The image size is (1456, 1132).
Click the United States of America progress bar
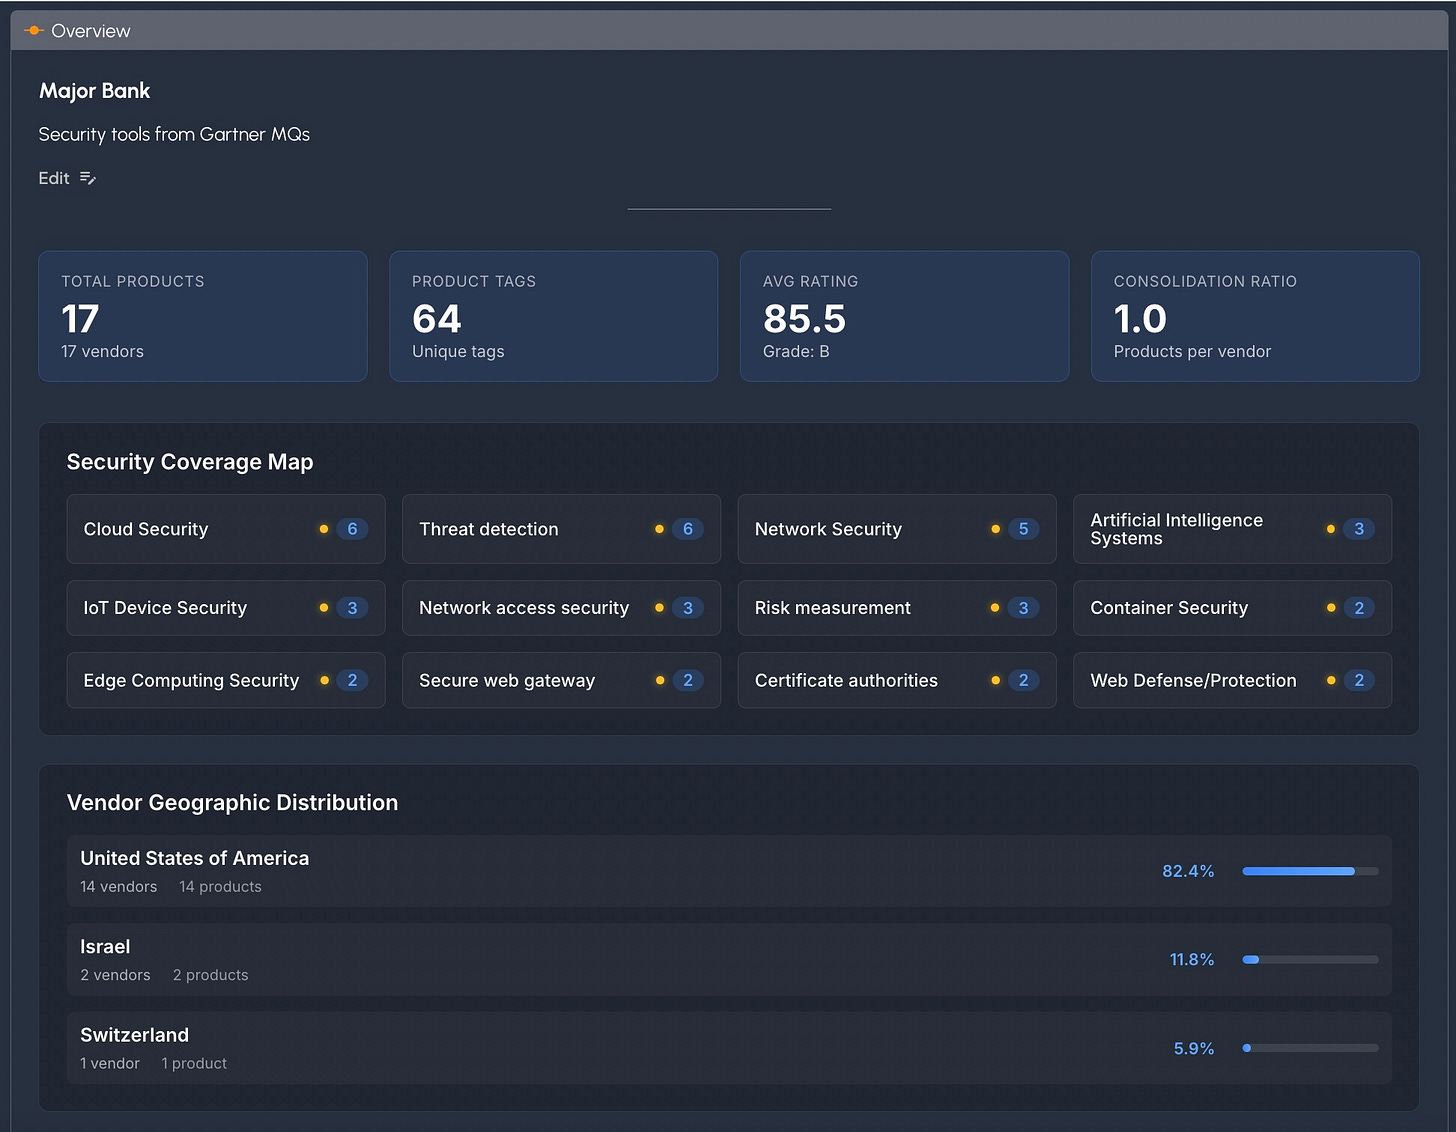point(1310,871)
